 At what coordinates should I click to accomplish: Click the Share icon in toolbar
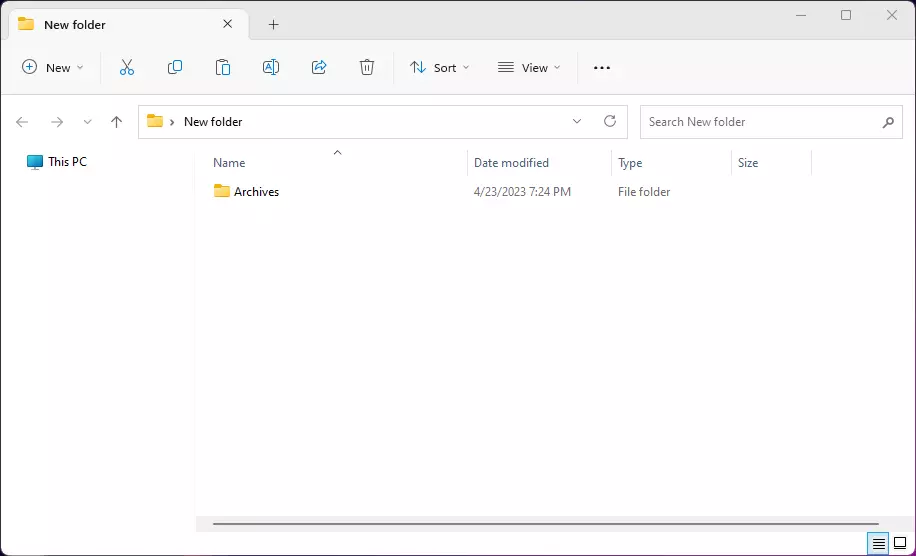click(319, 67)
